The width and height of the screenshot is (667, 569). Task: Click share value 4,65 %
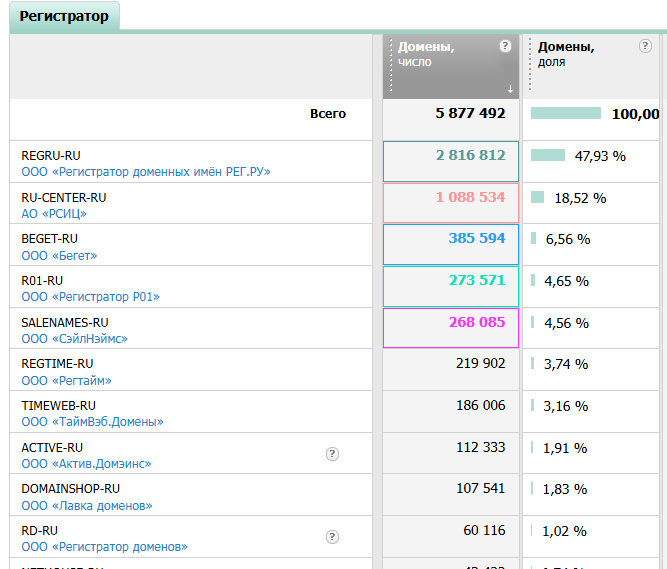pos(567,281)
